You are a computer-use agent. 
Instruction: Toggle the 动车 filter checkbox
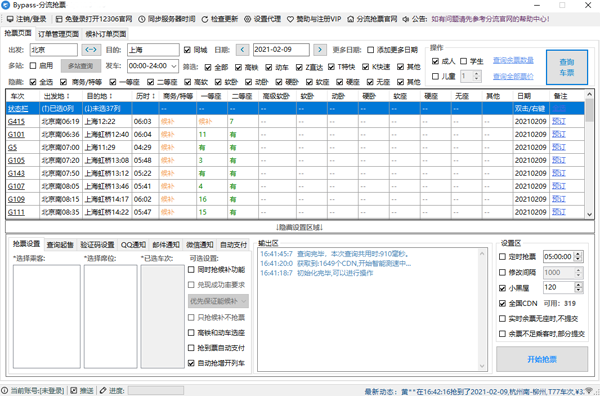(x=269, y=67)
